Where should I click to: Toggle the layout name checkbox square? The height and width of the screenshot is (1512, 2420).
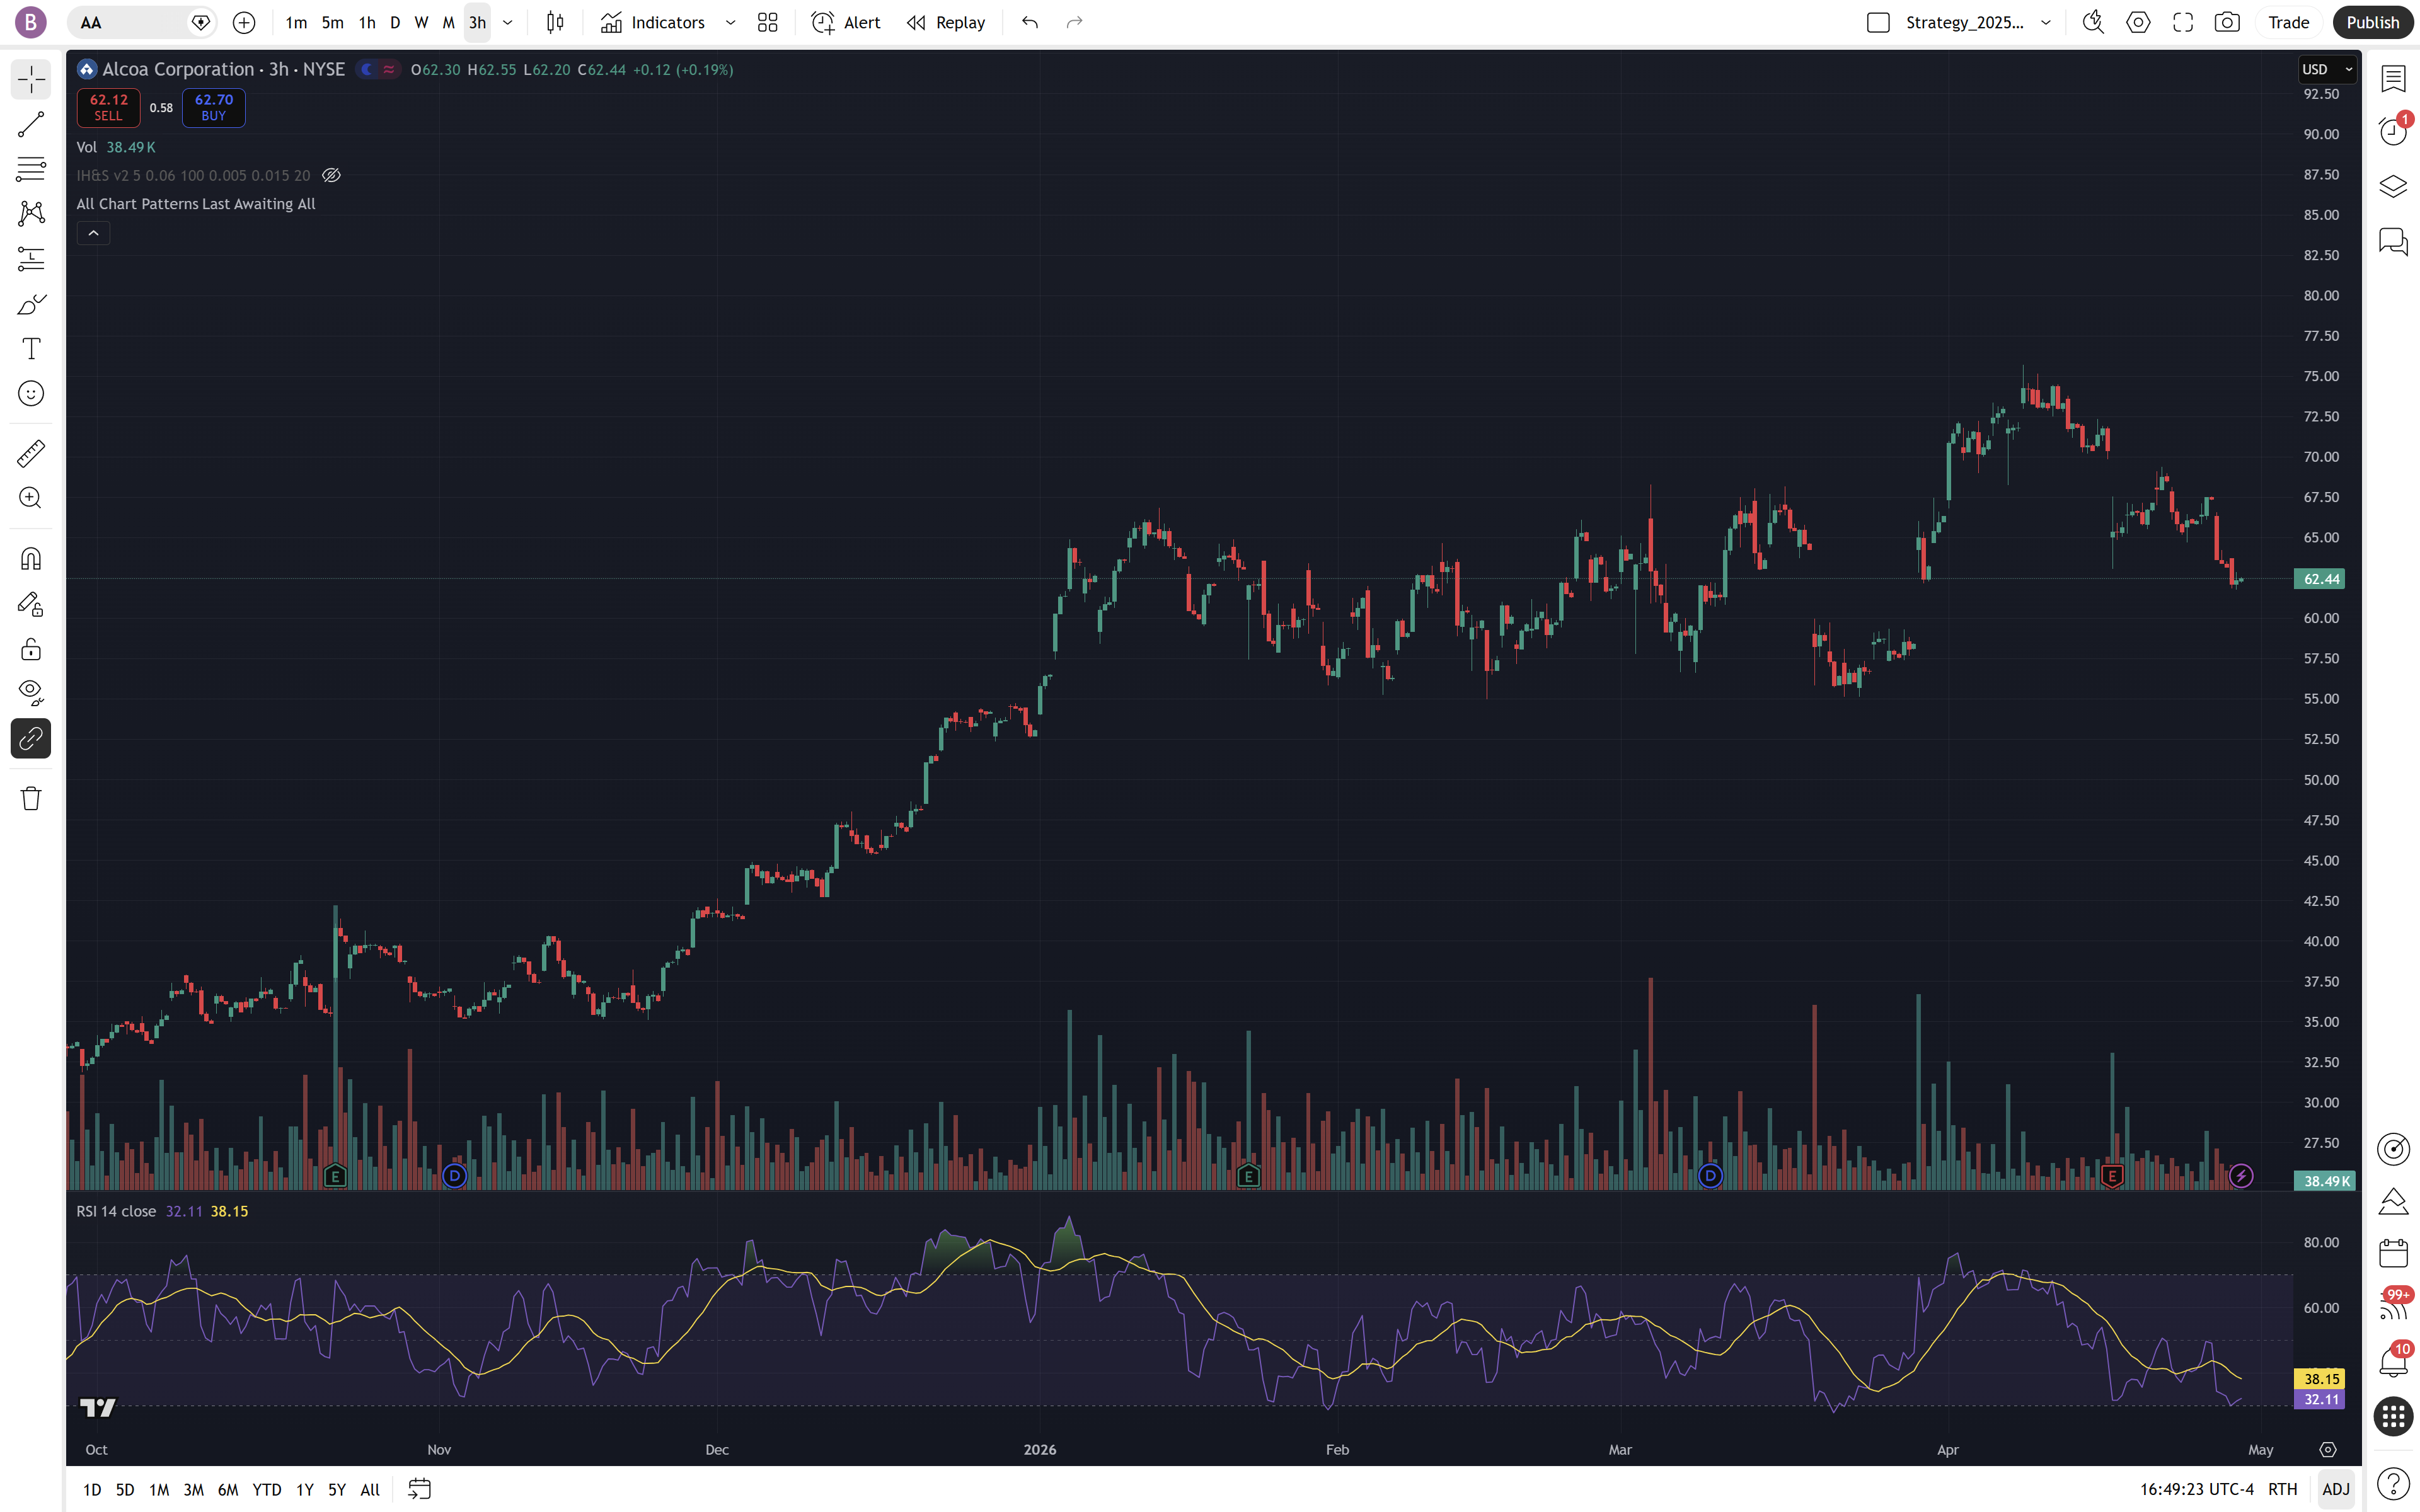pos(1878,22)
